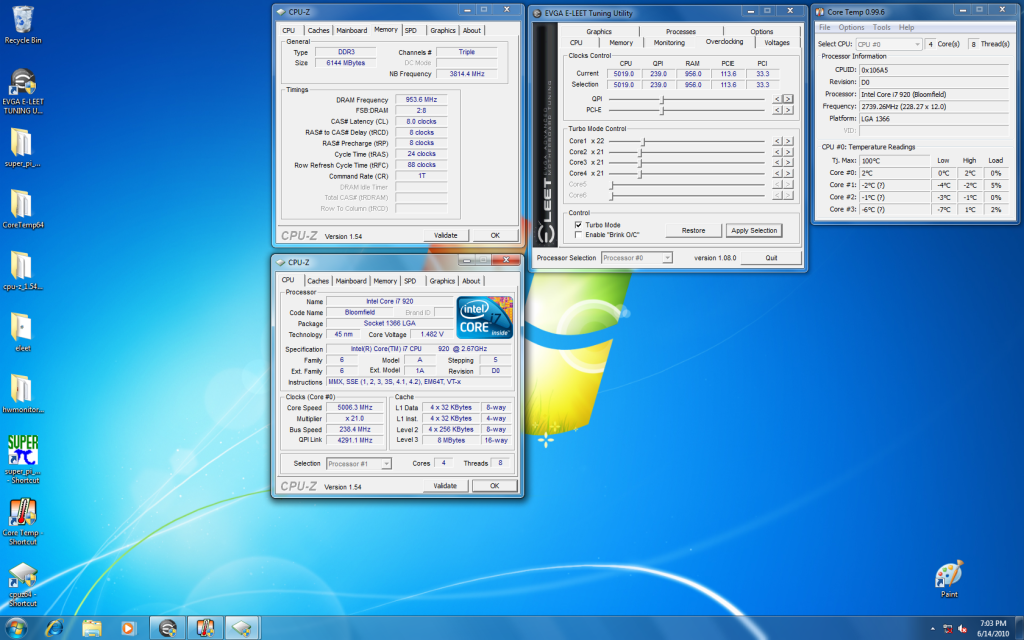The image size is (1024, 640).
Task: Click the Apply Selection button
Action: click(753, 231)
